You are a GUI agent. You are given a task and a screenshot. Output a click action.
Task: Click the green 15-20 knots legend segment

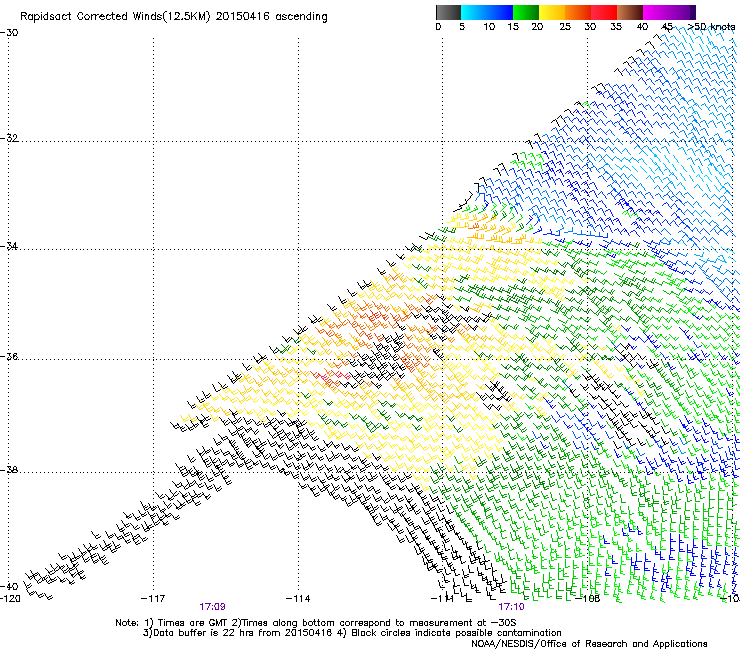click(x=526, y=12)
